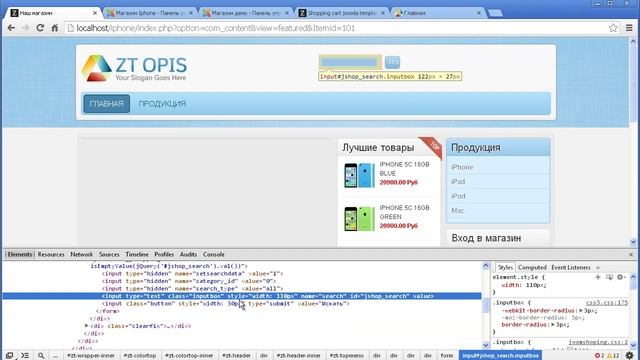Open the Timeline panel
The image size is (640, 360).
[x=137, y=254]
